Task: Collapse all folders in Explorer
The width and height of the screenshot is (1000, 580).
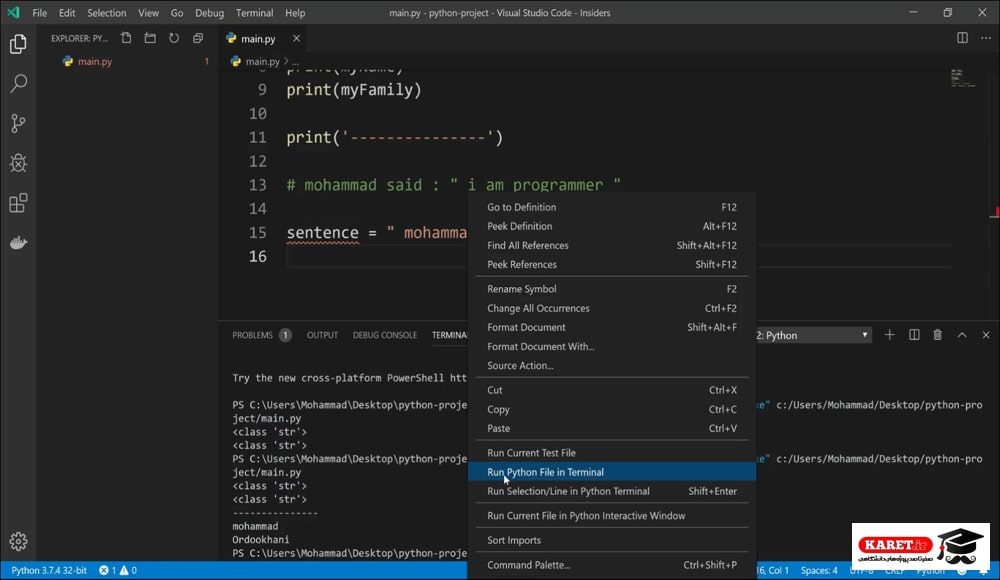Action: click(x=198, y=38)
